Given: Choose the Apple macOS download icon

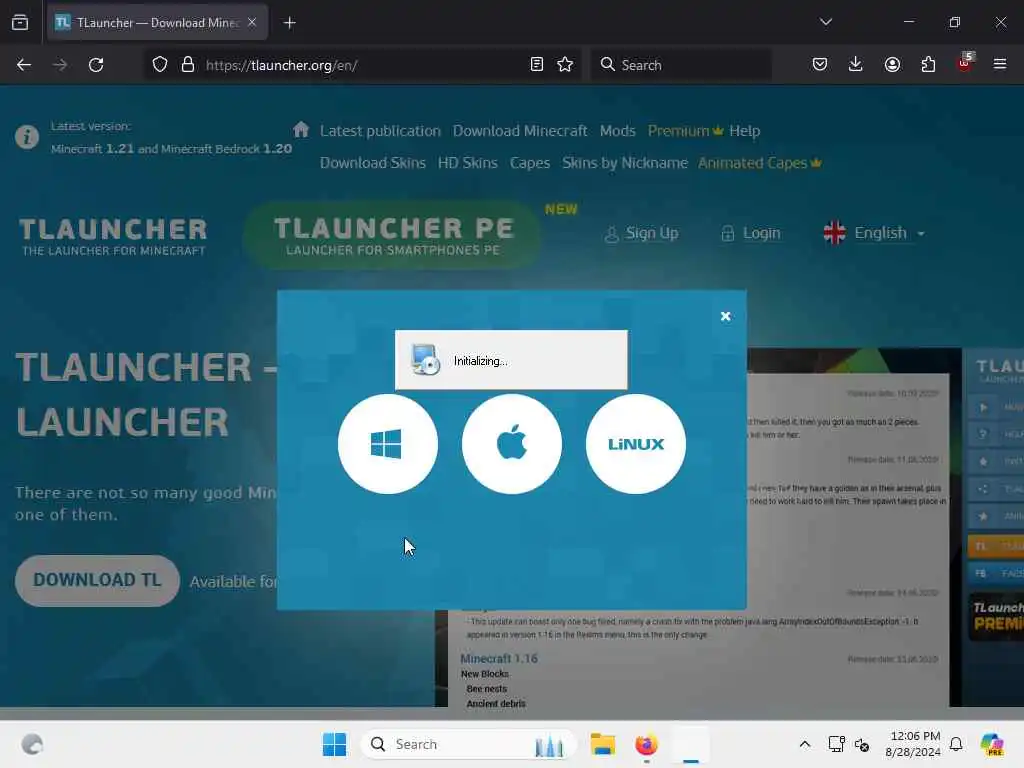Looking at the screenshot, I should (511, 444).
